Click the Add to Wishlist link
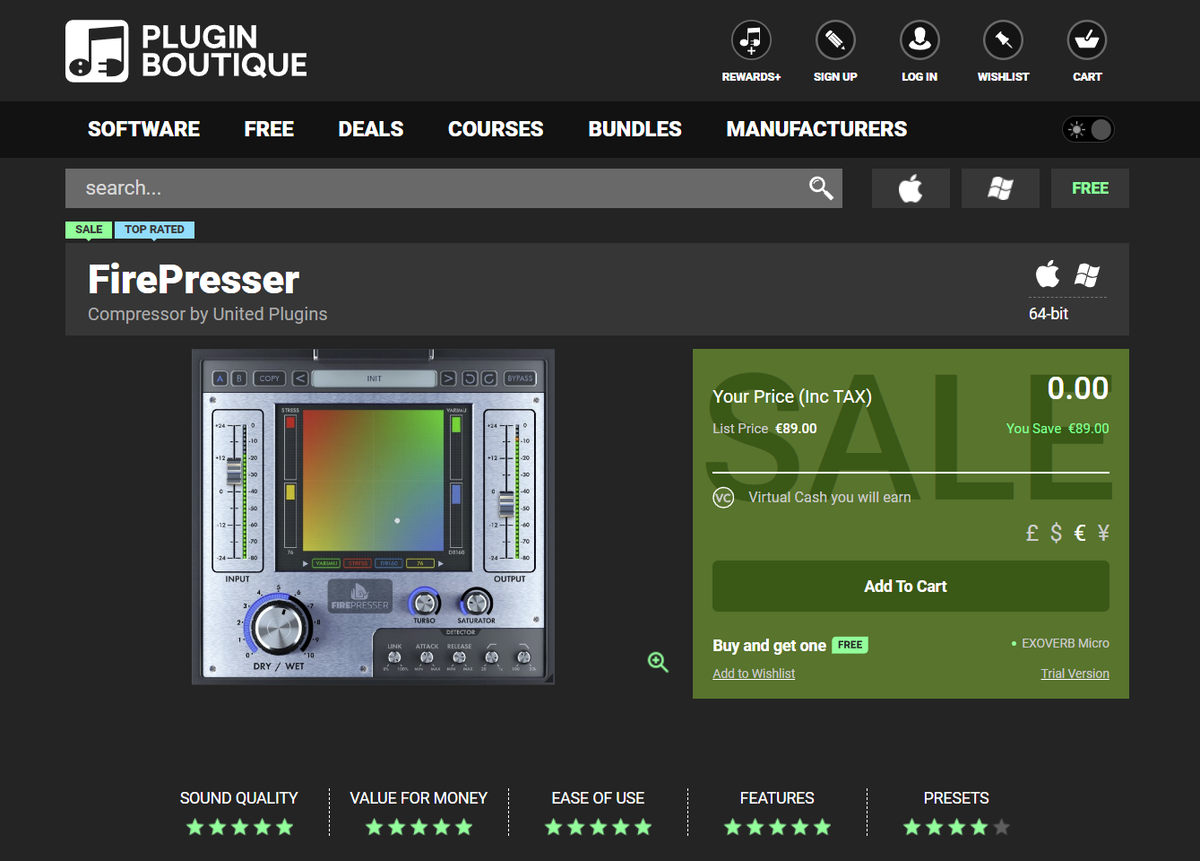The image size is (1200, 861). (754, 674)
